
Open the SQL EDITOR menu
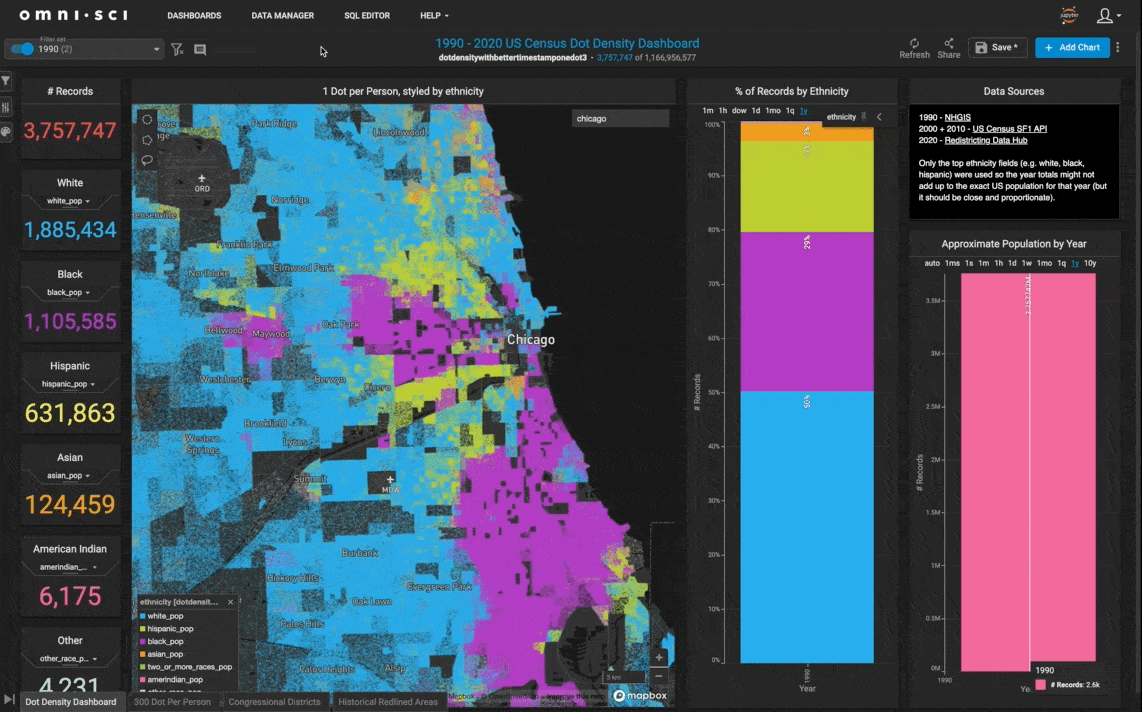[x=367, y=15]
